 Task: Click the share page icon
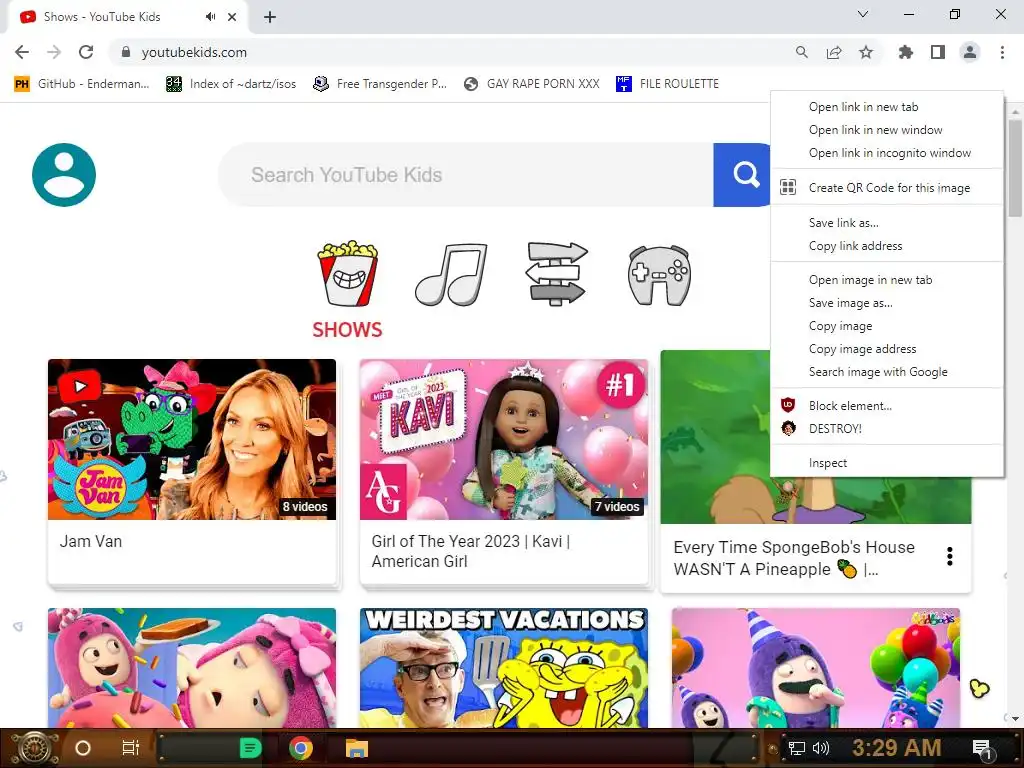coord(834,52)
